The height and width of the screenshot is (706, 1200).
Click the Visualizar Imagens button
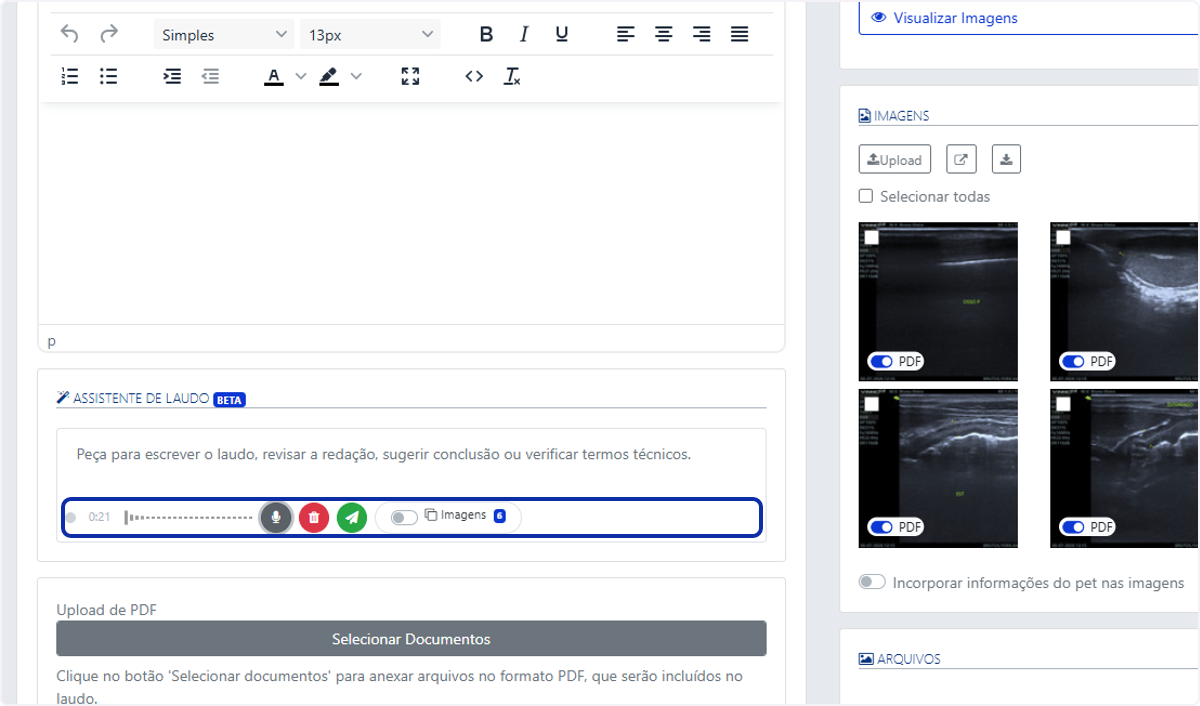(x=1029, y=18)
